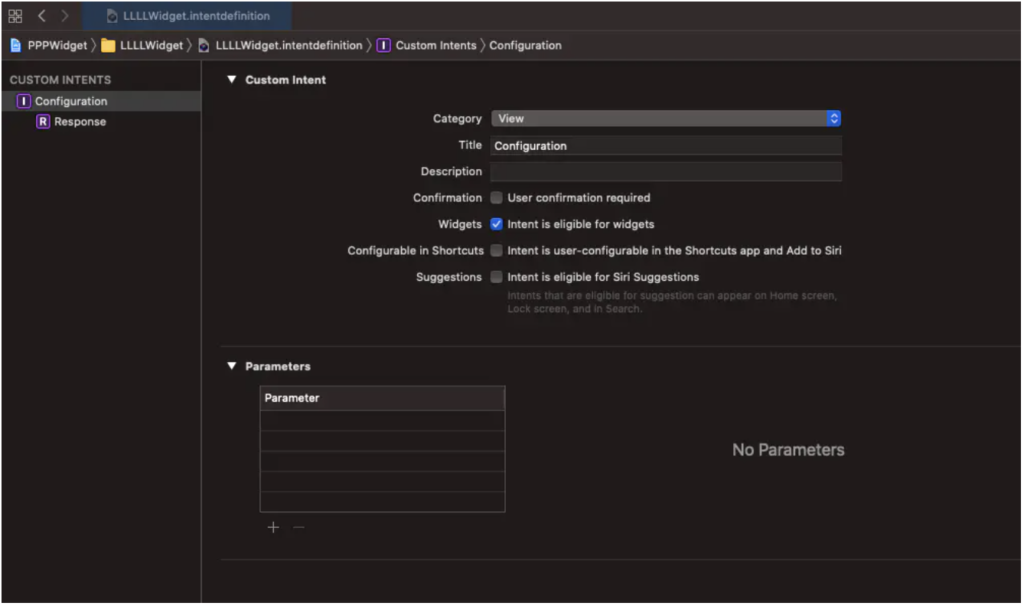Click LLLLWidget.intentdefinition in breadcrumb
This screenshot has height=606, width=1024.
(x=289, y=46)
